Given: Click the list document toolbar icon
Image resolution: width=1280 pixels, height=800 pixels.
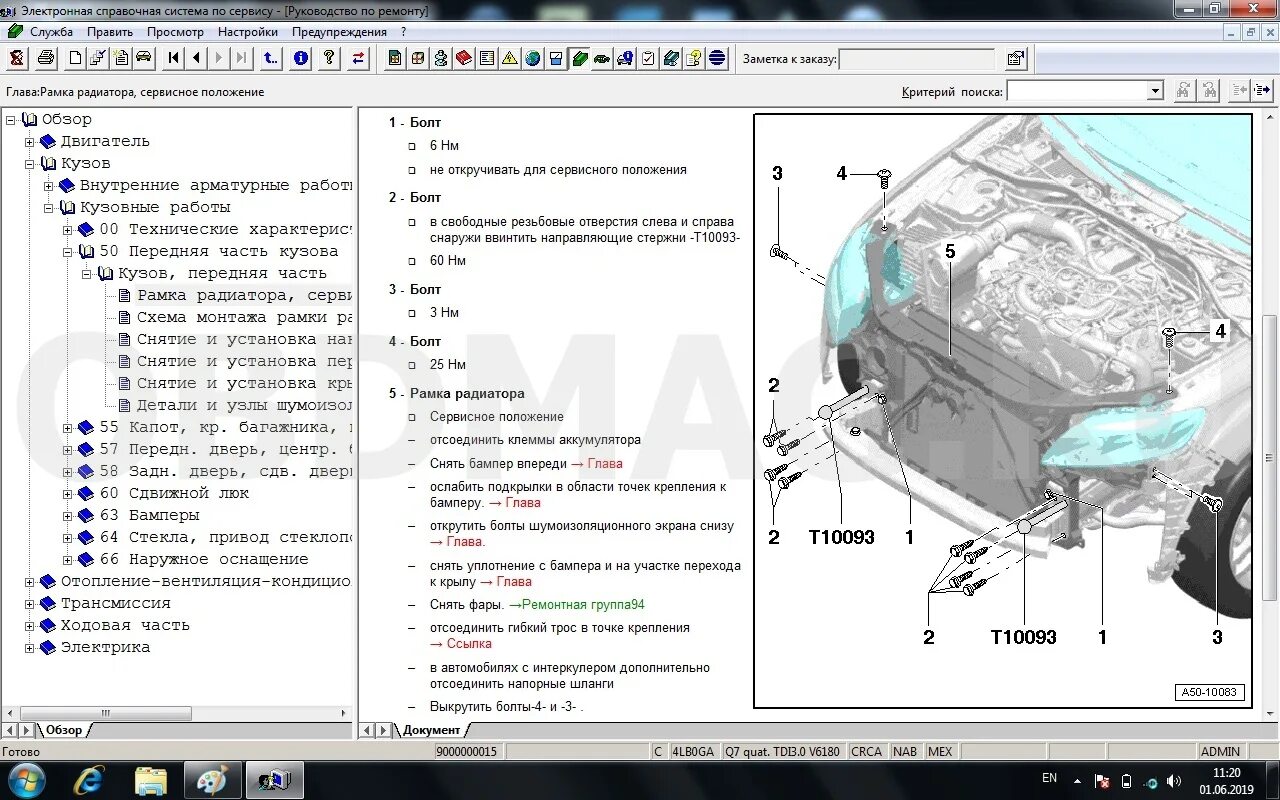Looking at the screenshot, I should (487, 58).
